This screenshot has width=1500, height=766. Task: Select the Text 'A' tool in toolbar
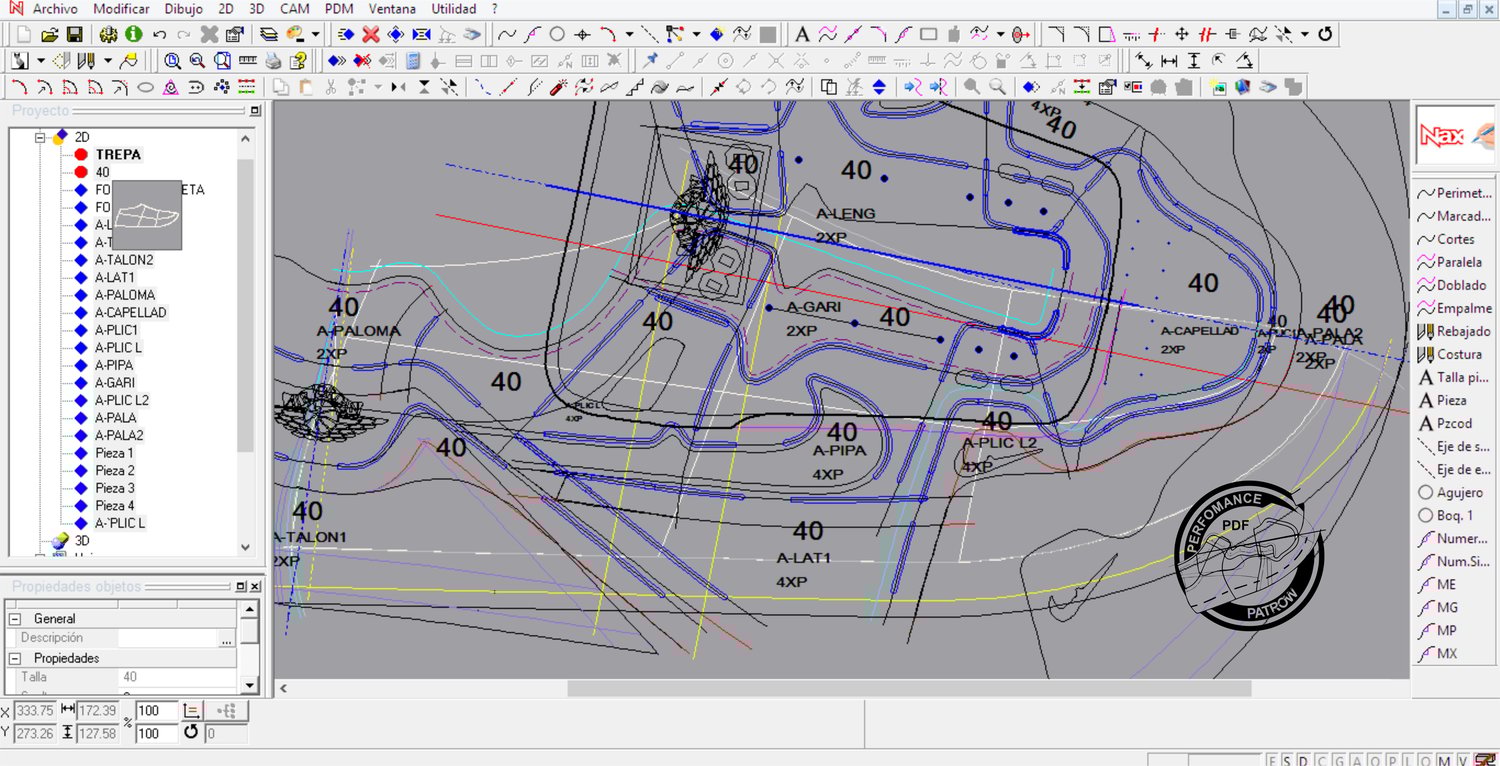click(x=802, y=35)
